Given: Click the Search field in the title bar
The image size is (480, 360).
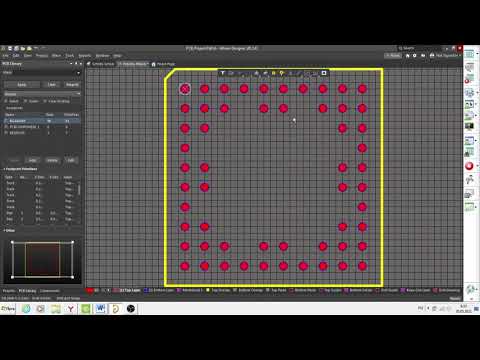Looking at the screenshot, I should click(x=420, y=48).
